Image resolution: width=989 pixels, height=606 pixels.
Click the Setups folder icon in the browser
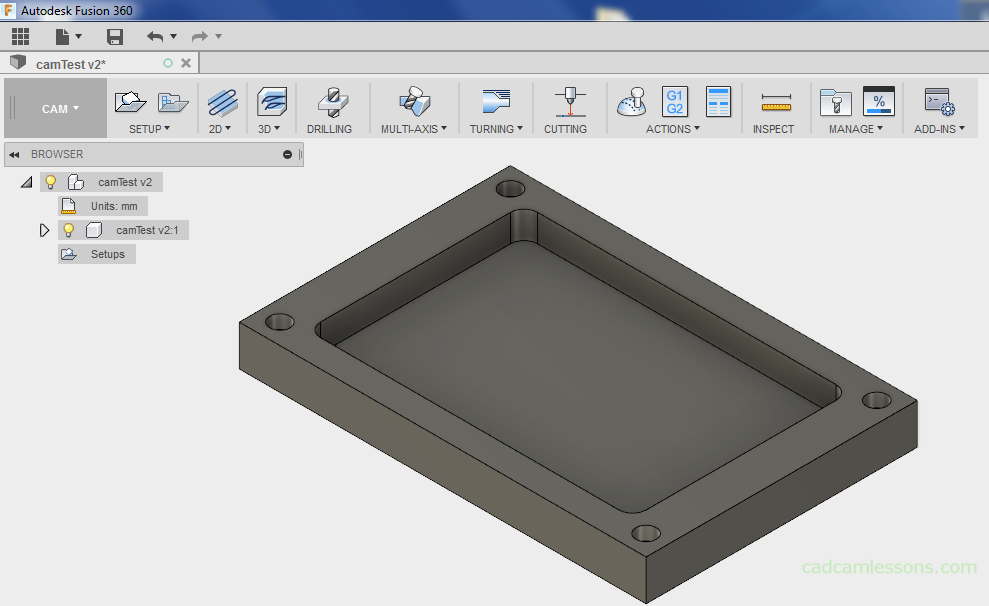coord(68,253)
